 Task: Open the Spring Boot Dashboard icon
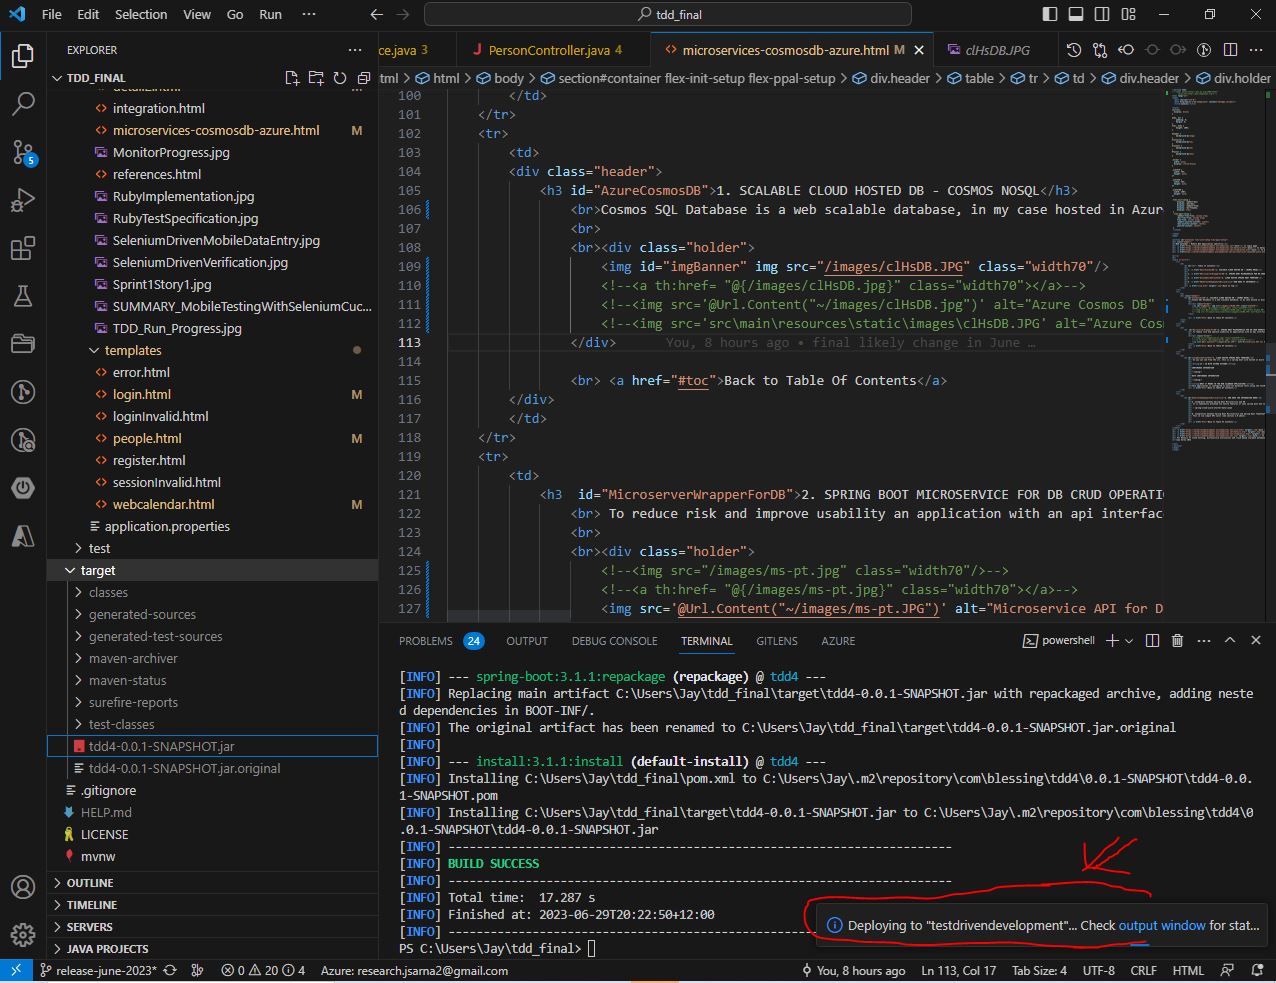pyautogui.click(x=24, y=488)
